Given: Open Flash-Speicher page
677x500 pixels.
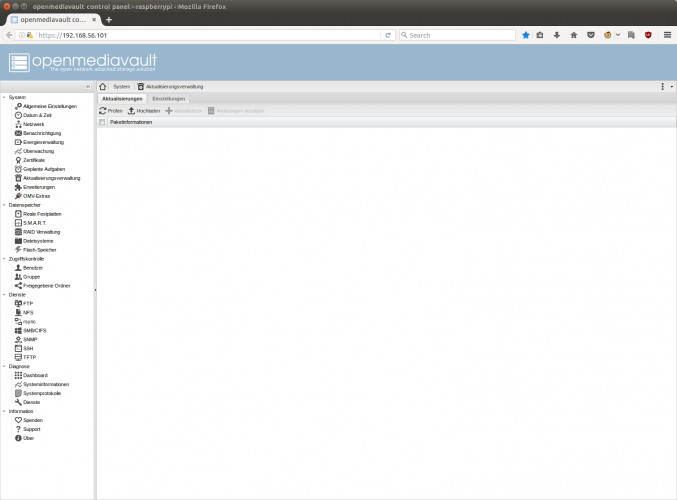Looking at the screenshot, I should pos(36,250).
